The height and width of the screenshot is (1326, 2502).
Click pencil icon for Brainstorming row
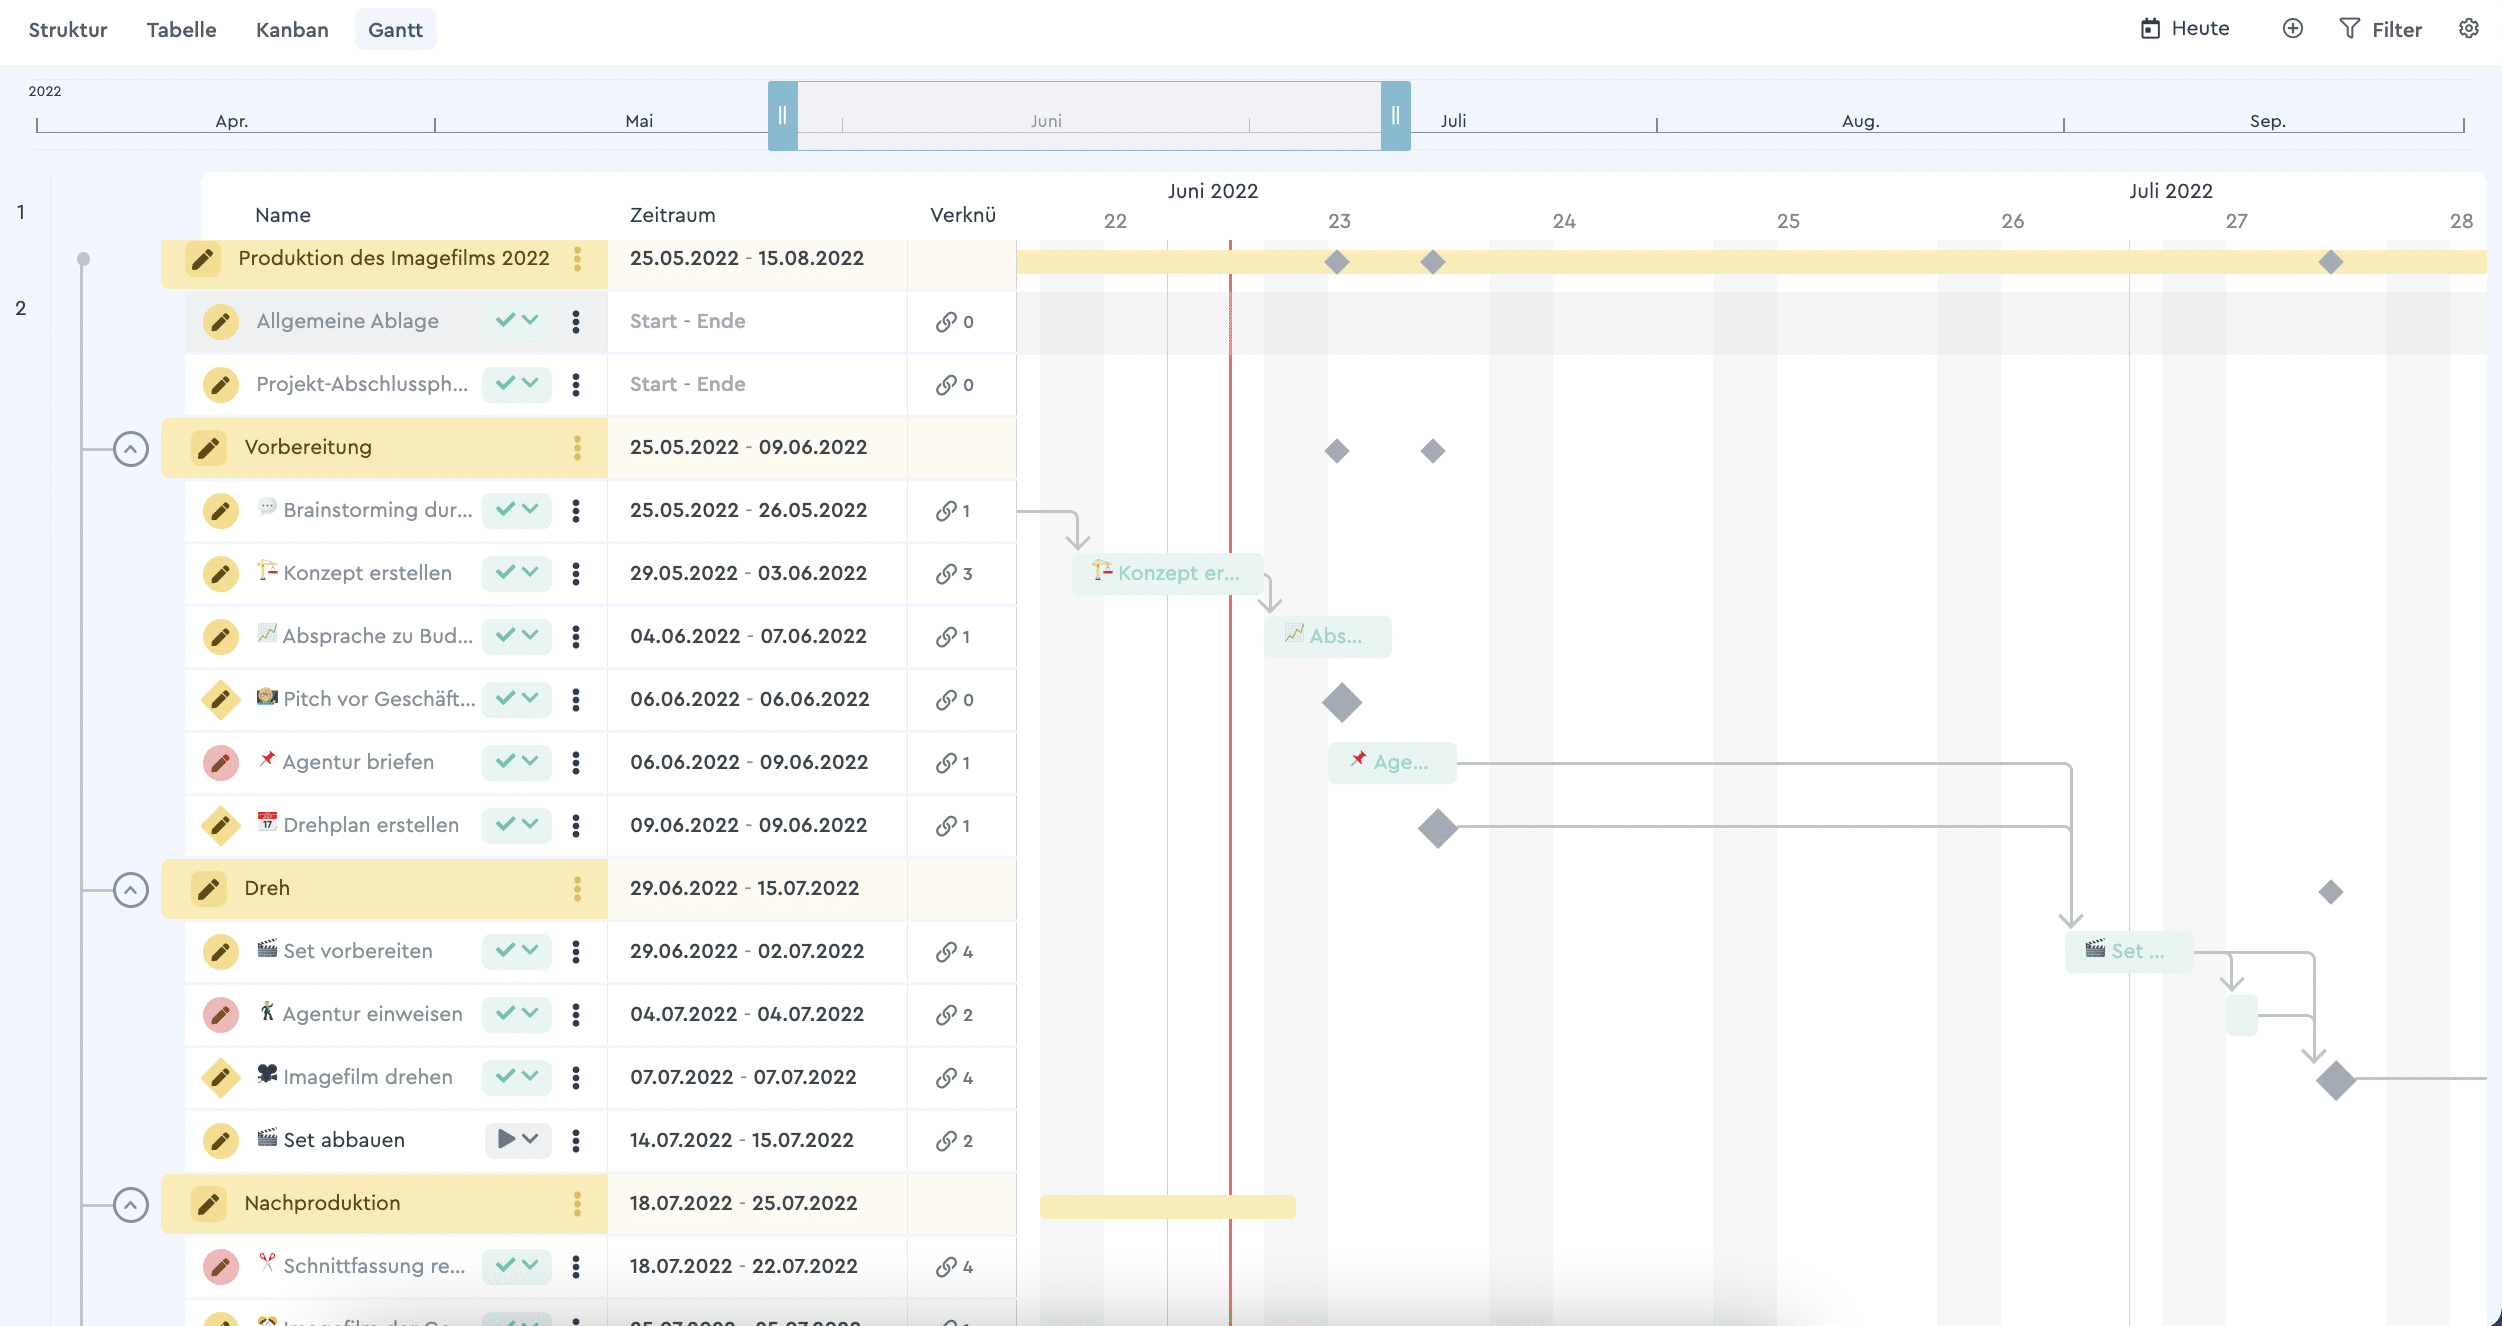click(x=221, y=511)
